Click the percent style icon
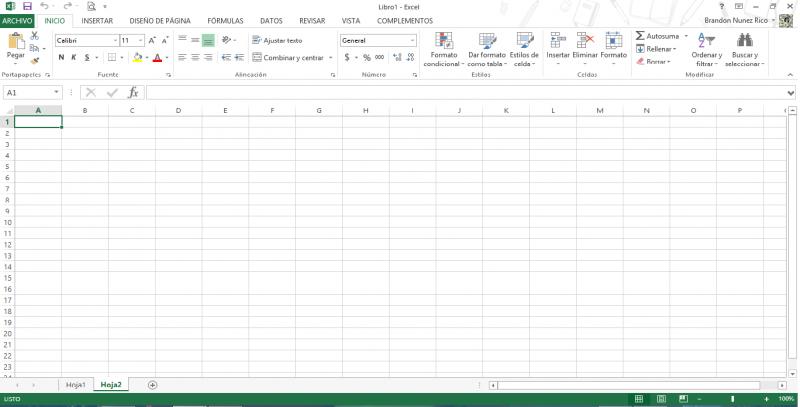 [x=366, y=57]
